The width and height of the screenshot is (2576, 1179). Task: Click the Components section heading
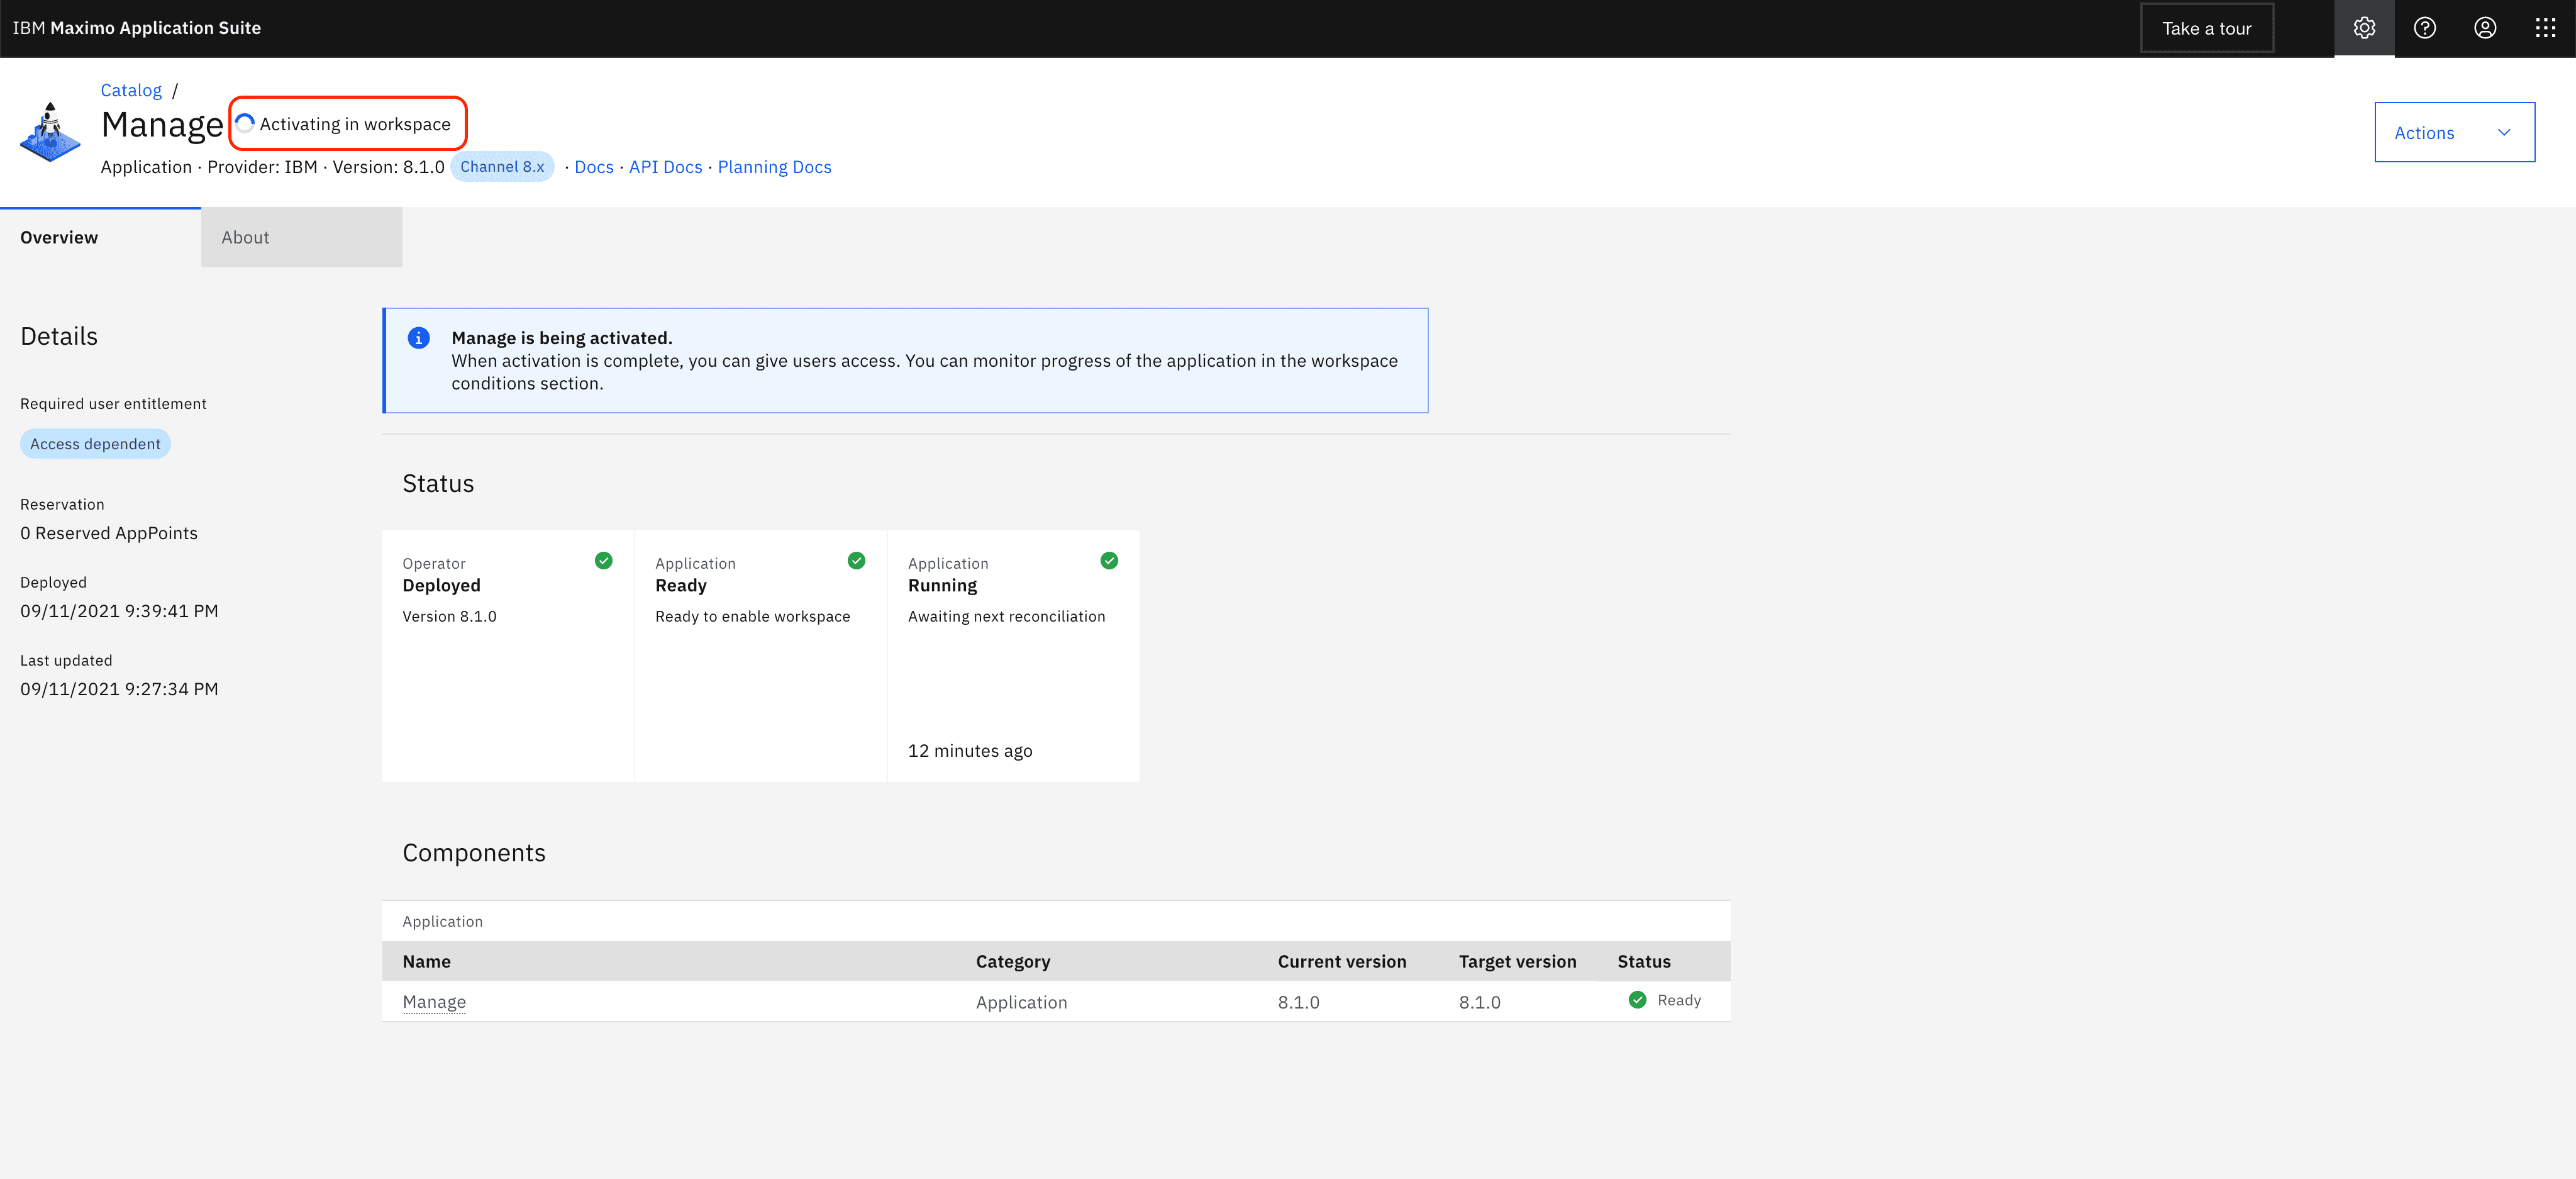474,853
